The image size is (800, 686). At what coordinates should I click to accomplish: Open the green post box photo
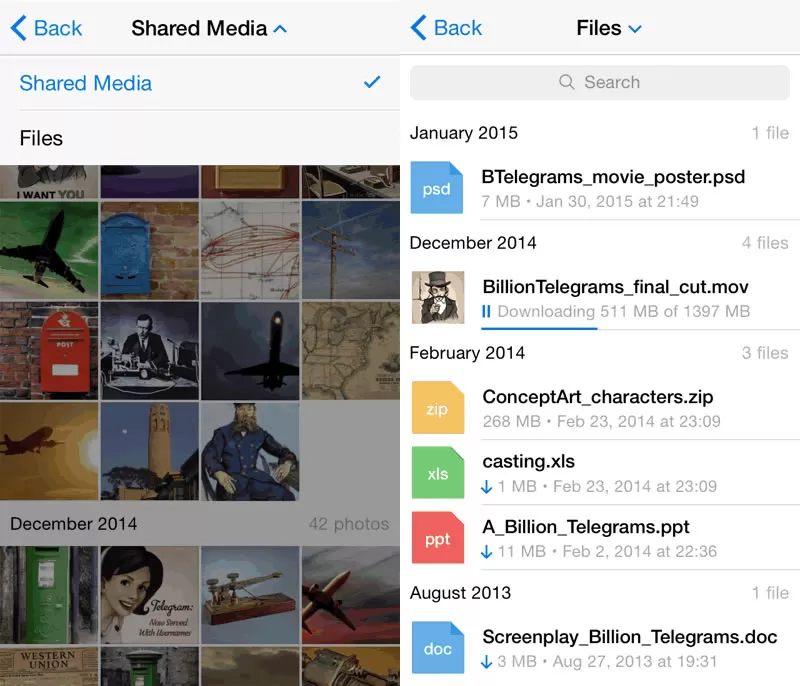tap(49, 595)
